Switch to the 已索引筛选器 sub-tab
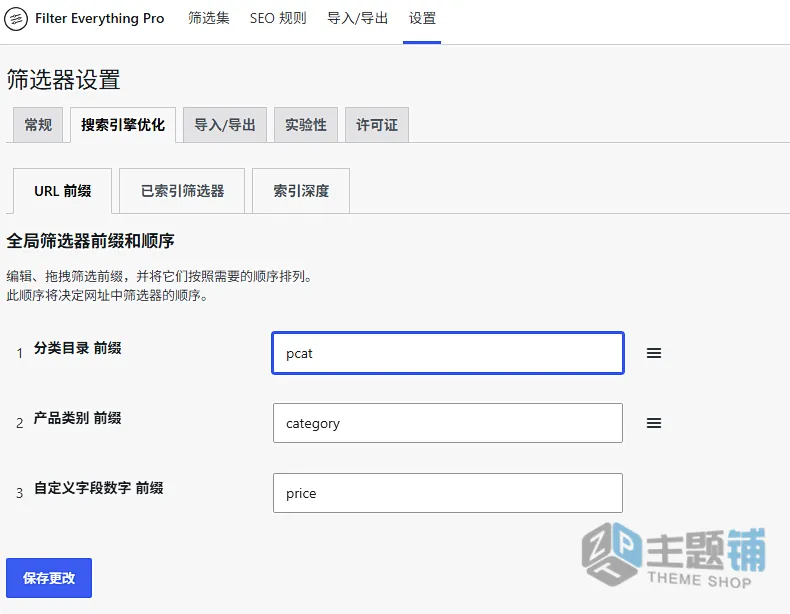The width and height of the screenshot is (790, 614). click(x=182, y=191)
